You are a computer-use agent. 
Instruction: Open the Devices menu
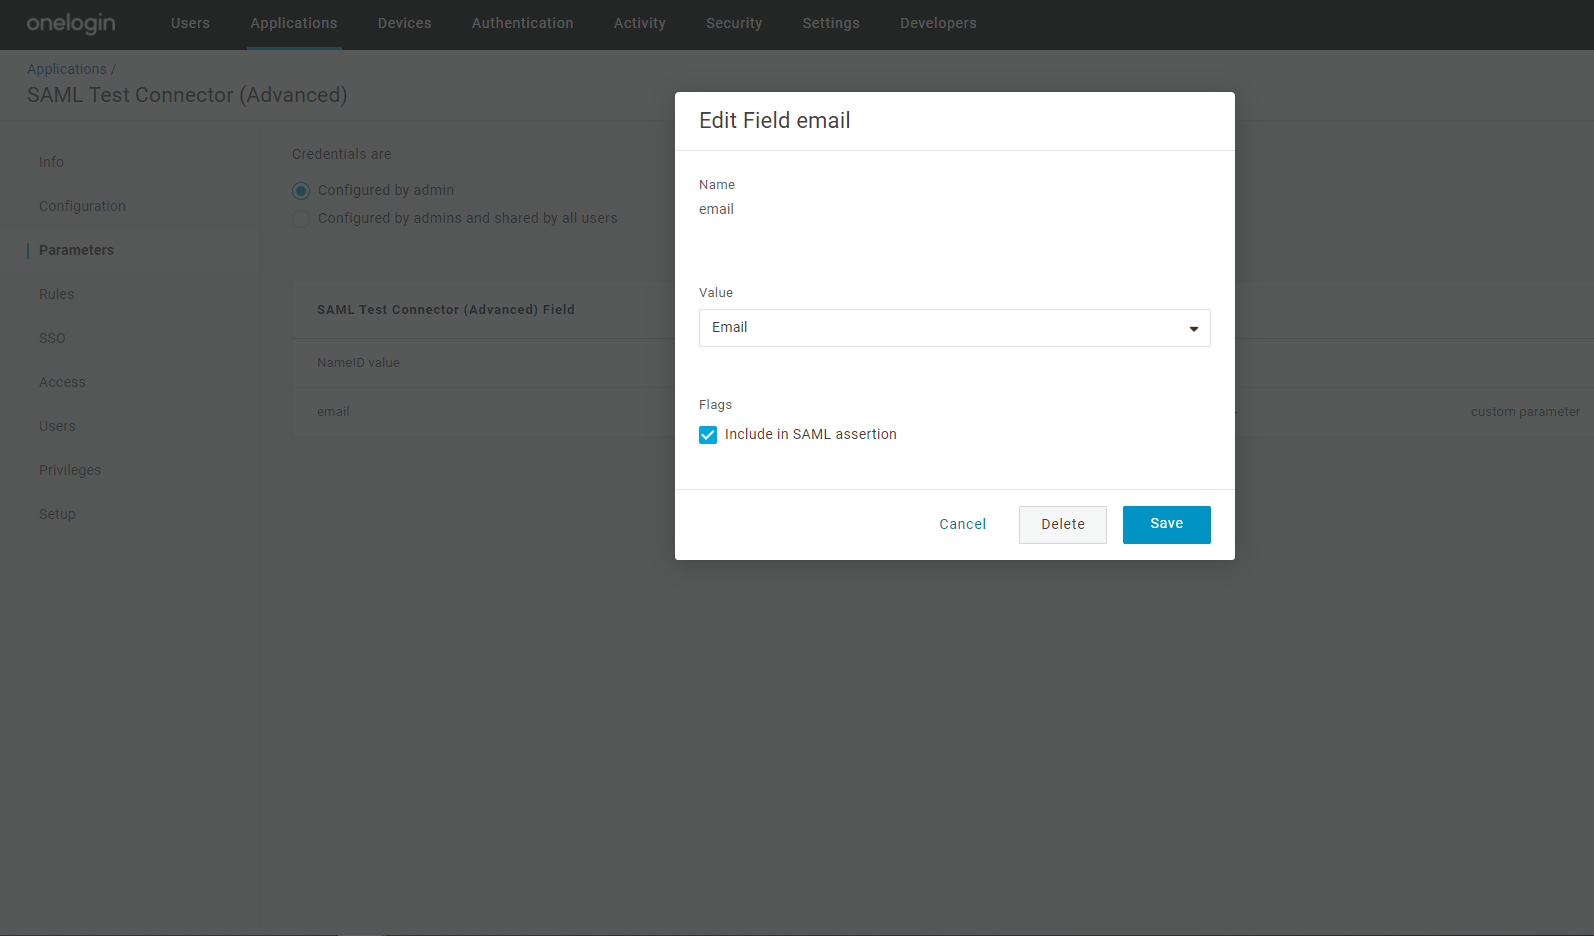pos(404,23)
